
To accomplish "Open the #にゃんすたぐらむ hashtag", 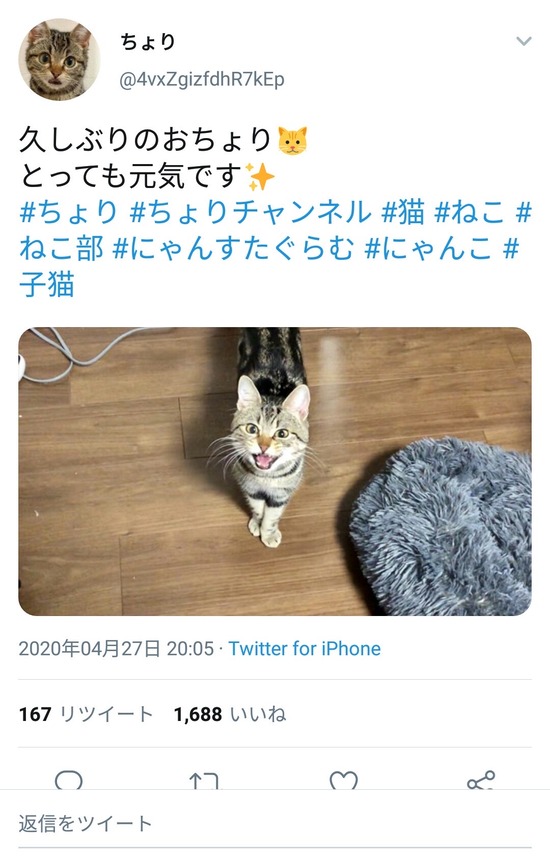I will [x=233, y=249].
